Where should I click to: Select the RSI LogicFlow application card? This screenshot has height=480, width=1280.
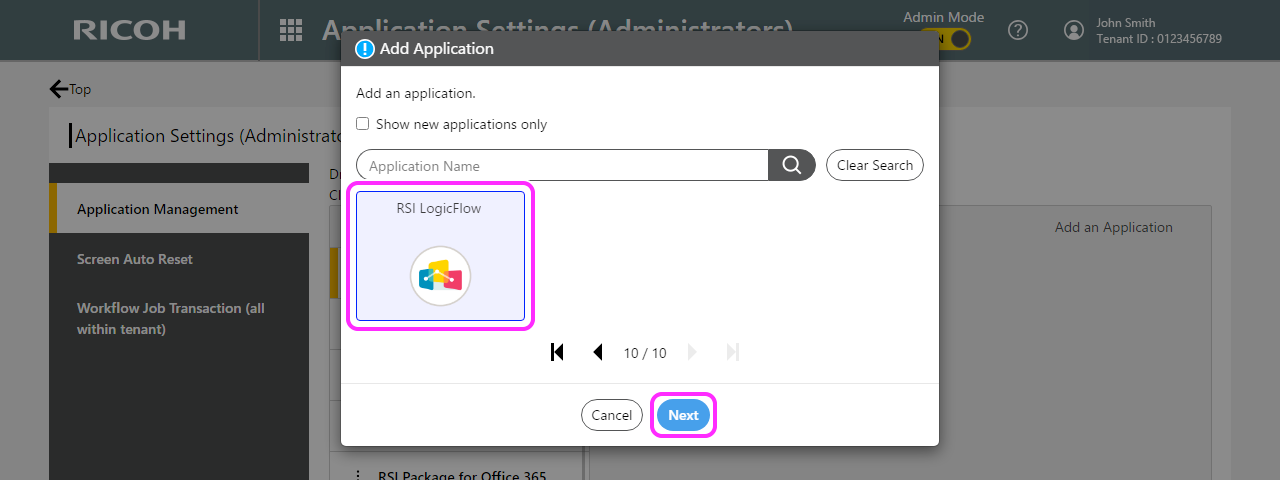click(440, 256)
